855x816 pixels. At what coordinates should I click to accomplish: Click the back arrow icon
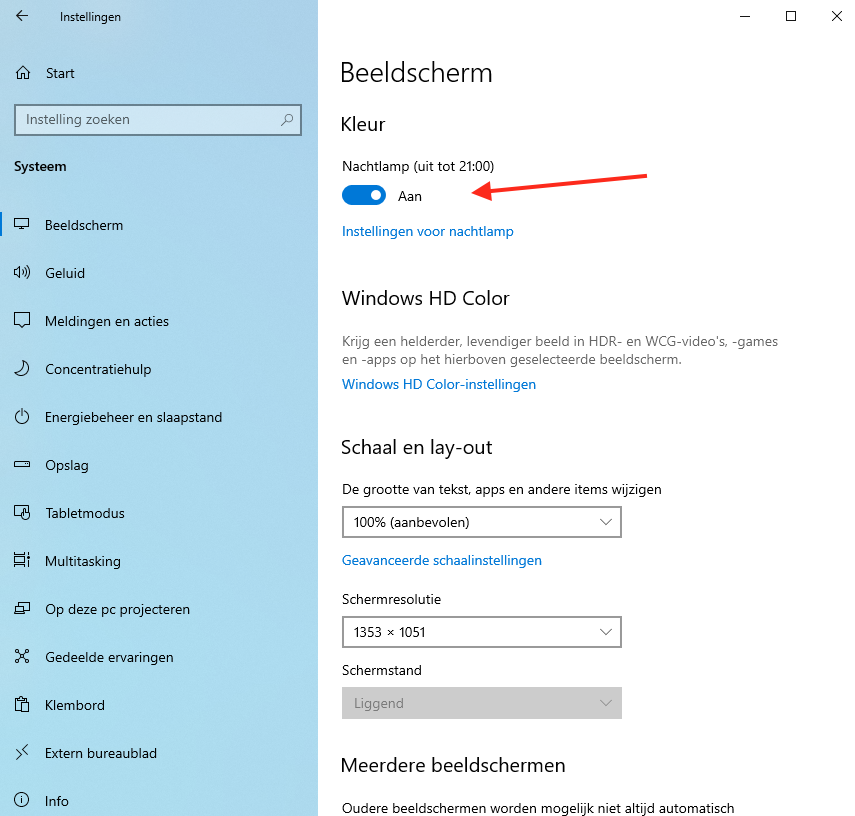[x=22, y=17]
